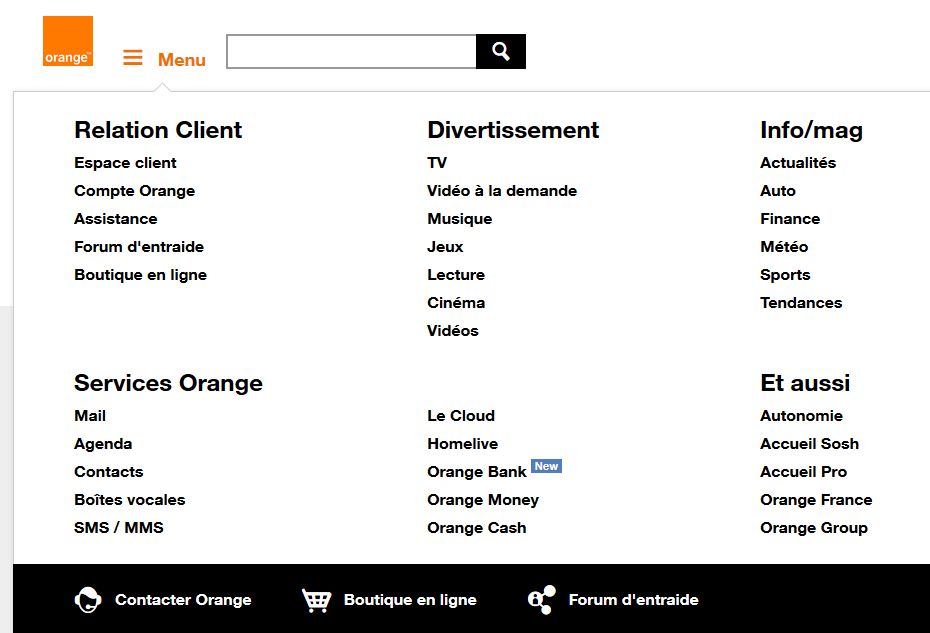
Task: Visit Orange Group
Action: pos(814,527)
